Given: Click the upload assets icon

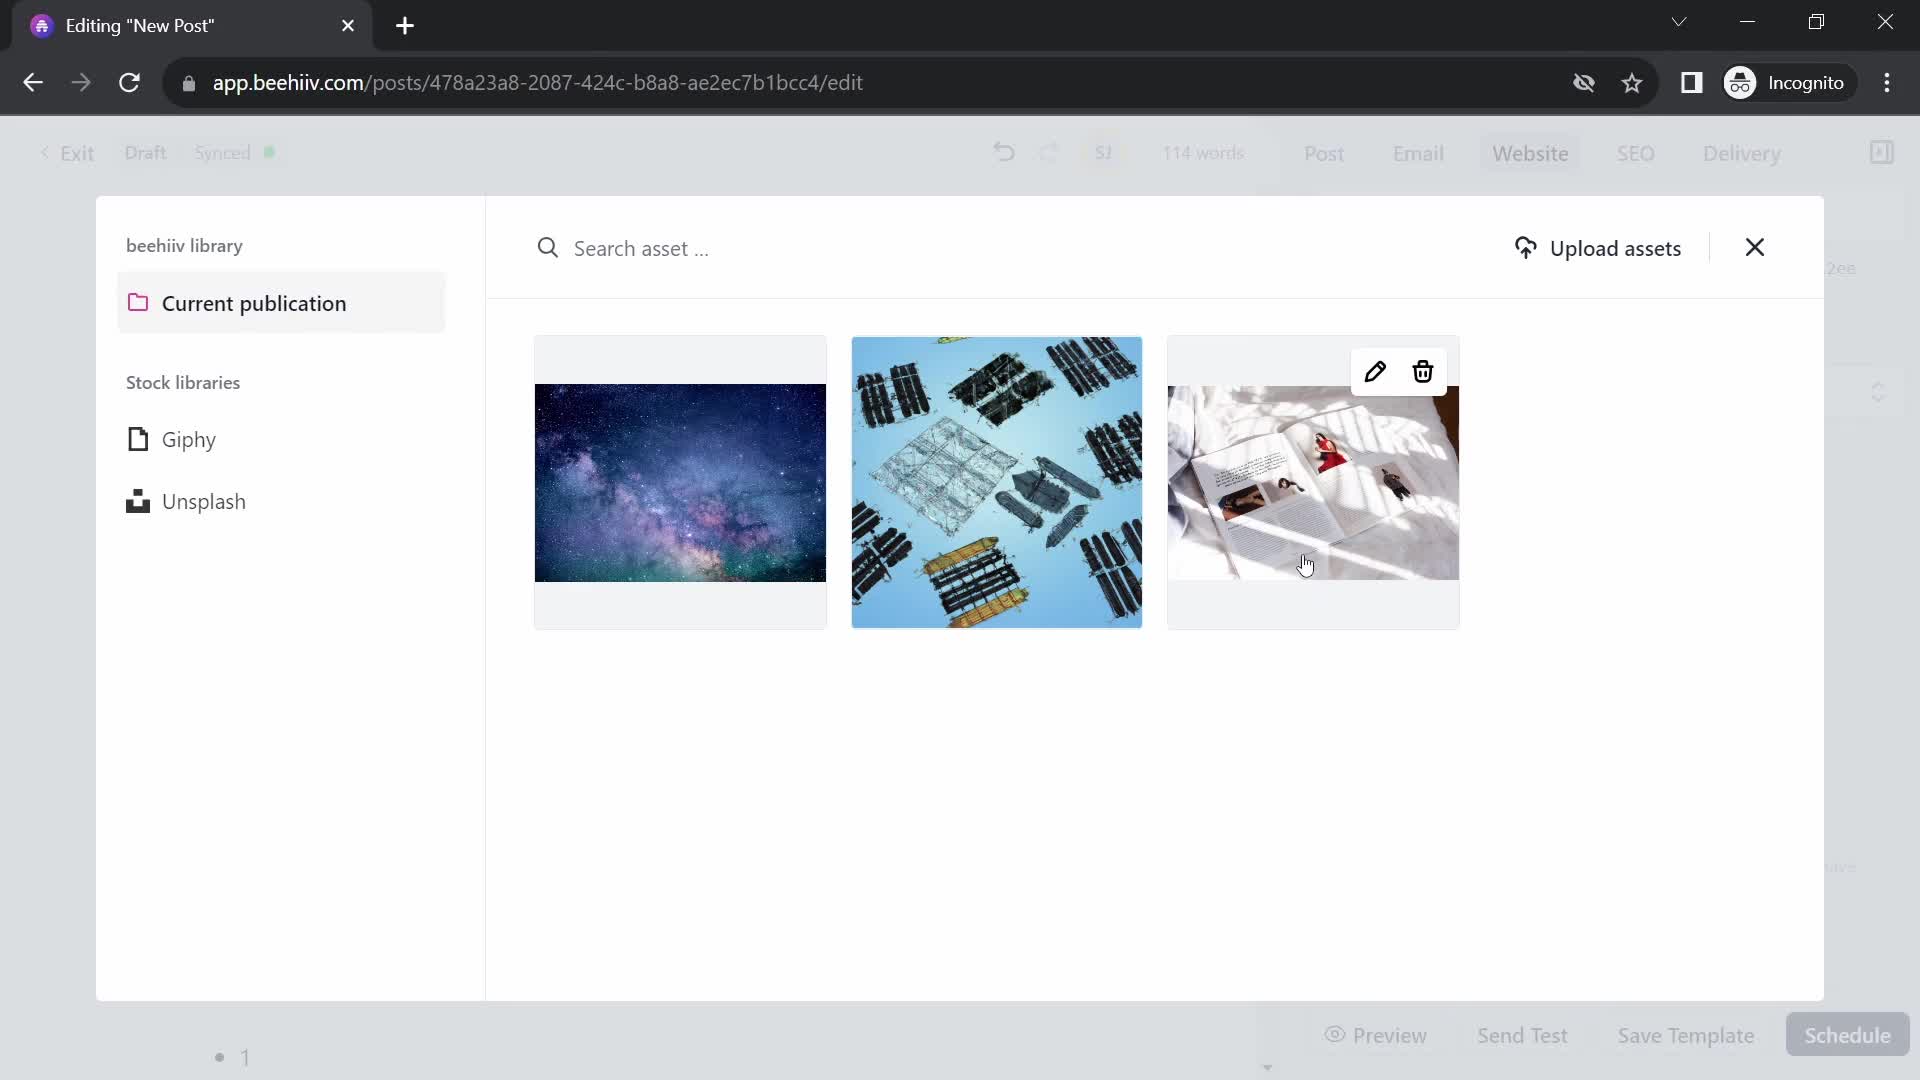Looking at the screenshot, I should pos(1524,248).
